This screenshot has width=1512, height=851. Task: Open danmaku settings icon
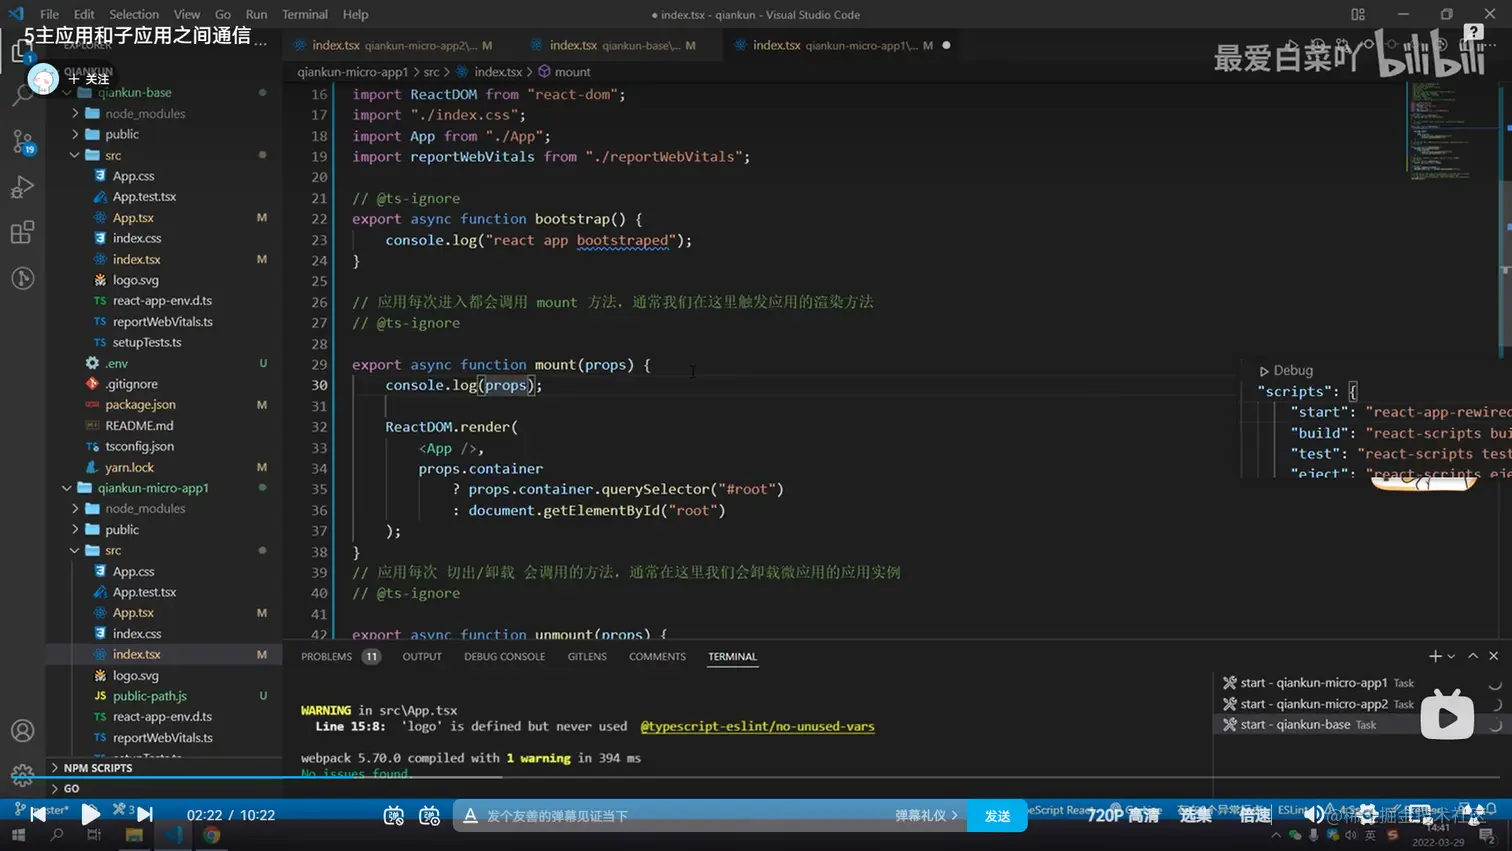point(430,816)
